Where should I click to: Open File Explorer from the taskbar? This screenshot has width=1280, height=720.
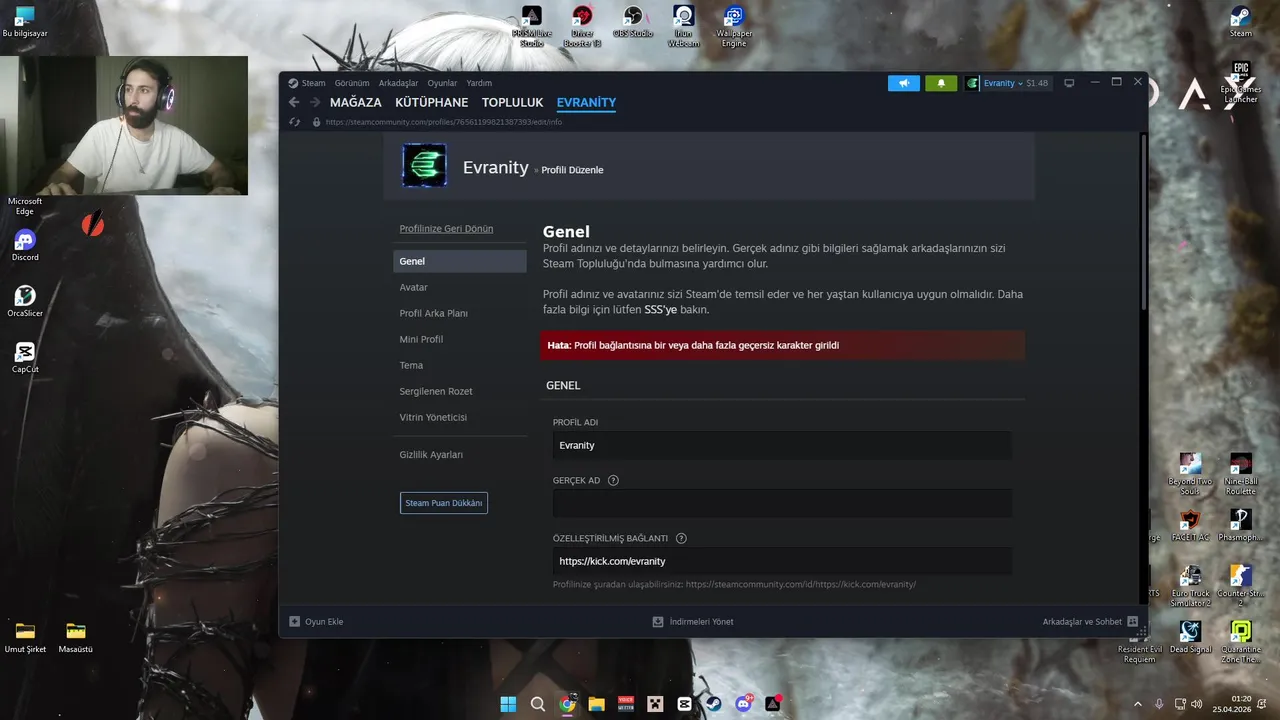tap(597, 704)
